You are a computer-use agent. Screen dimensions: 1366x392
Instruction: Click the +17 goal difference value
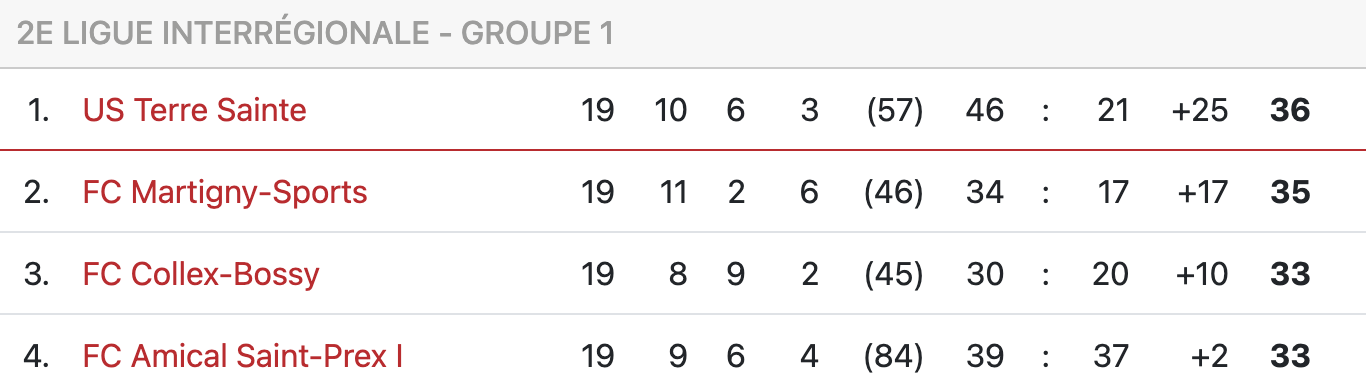1202,191
